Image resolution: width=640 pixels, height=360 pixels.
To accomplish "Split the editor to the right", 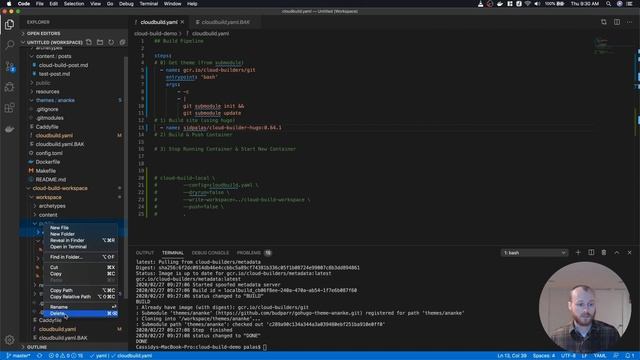I will click(617, 22).
